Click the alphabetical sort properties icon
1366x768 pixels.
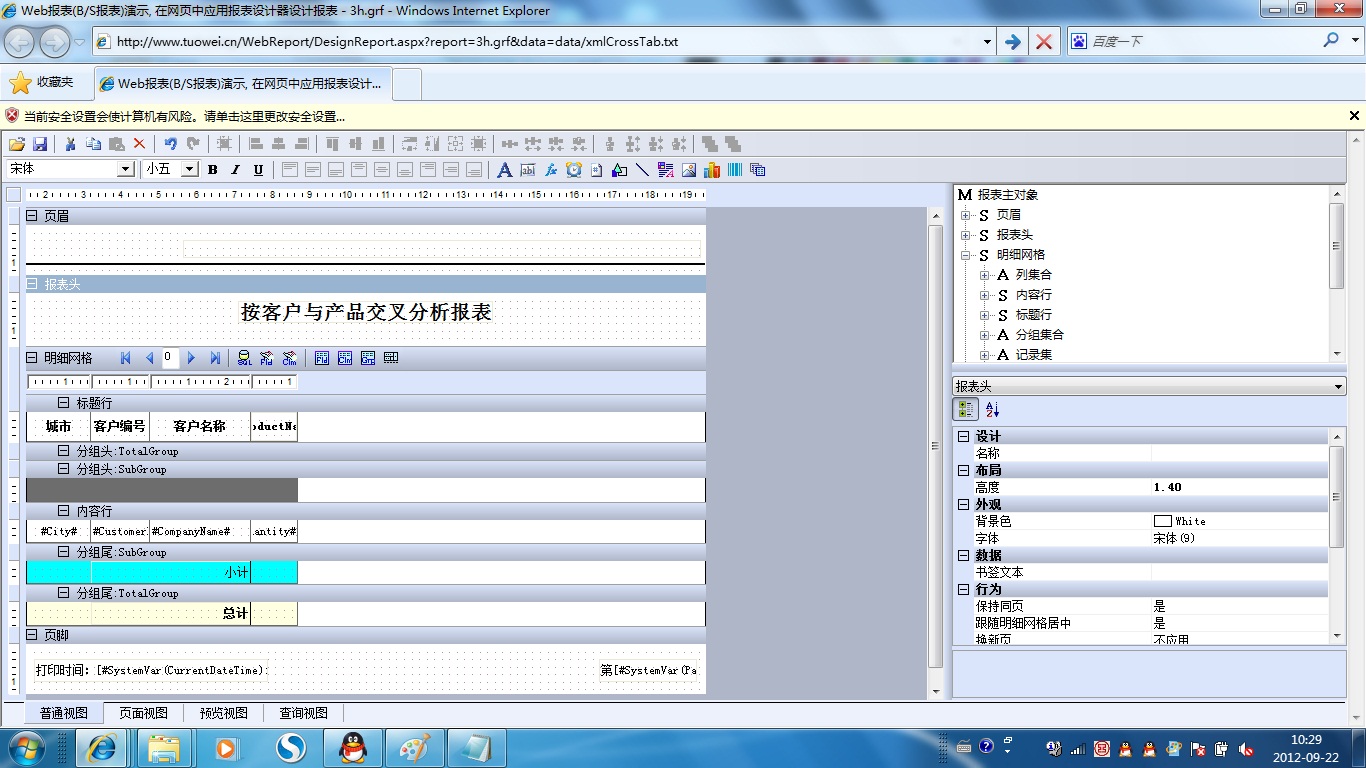point(992,409)
